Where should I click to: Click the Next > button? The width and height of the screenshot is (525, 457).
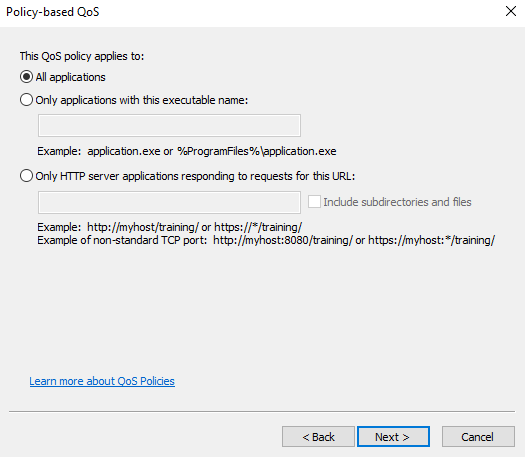[393, 437]
